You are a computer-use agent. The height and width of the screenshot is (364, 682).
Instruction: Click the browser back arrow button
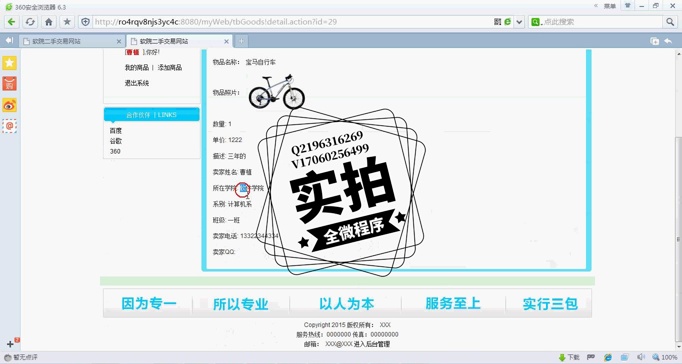click(x=12, y=22)
